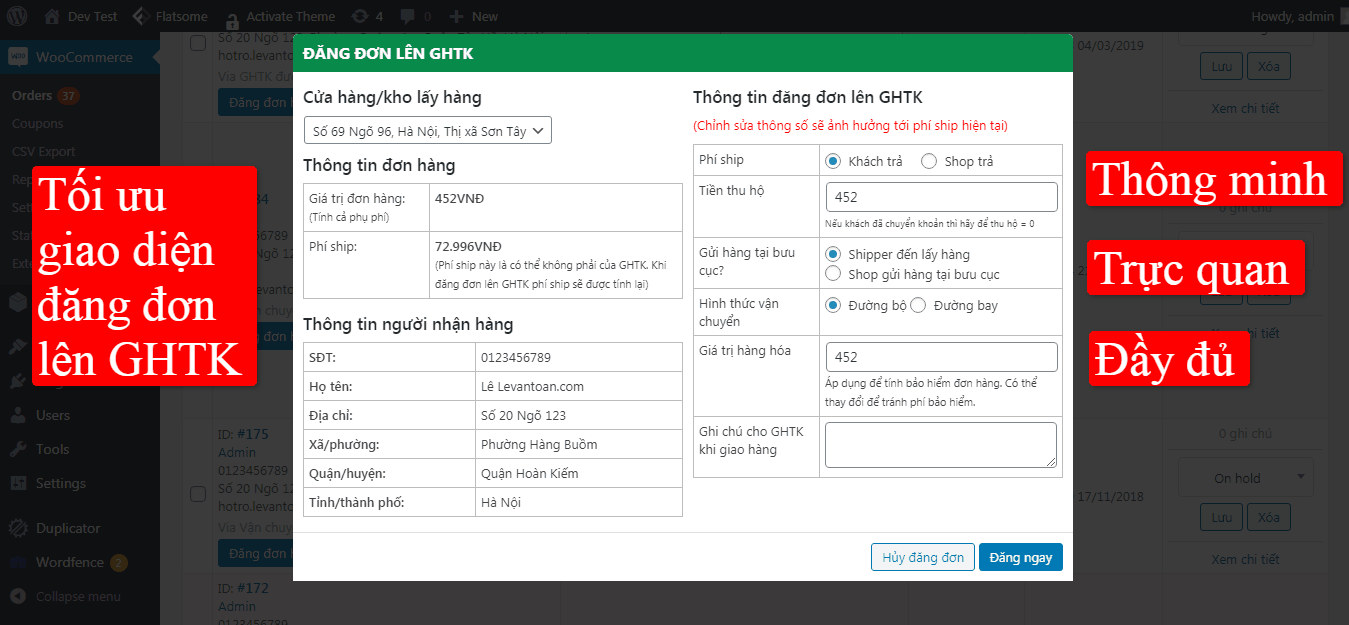Open order ID #172 link
1349x625 pixels.
[253, 587]
